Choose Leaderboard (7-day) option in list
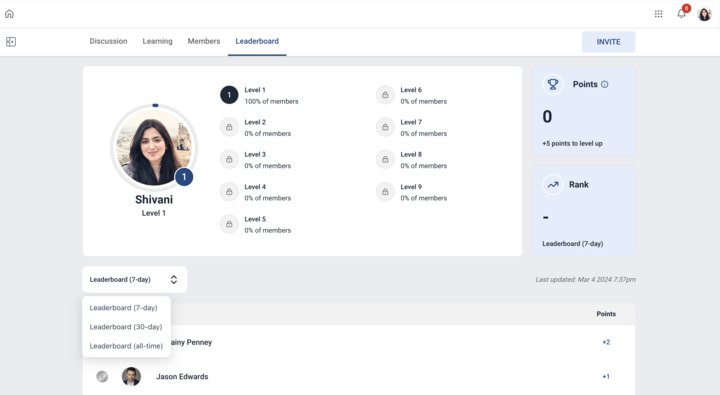 point(124,308)
